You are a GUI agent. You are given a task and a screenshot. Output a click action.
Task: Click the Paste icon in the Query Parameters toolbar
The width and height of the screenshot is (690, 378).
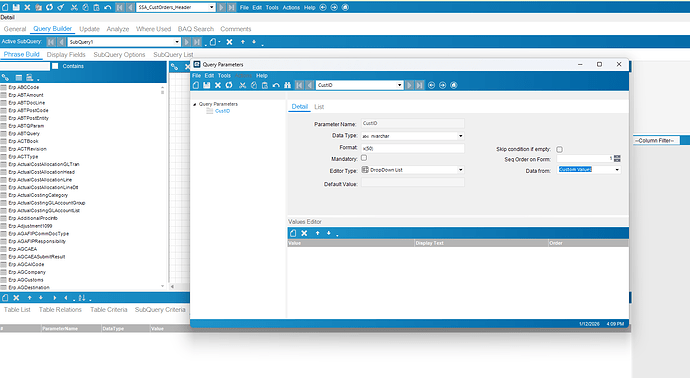coord(265,85)
